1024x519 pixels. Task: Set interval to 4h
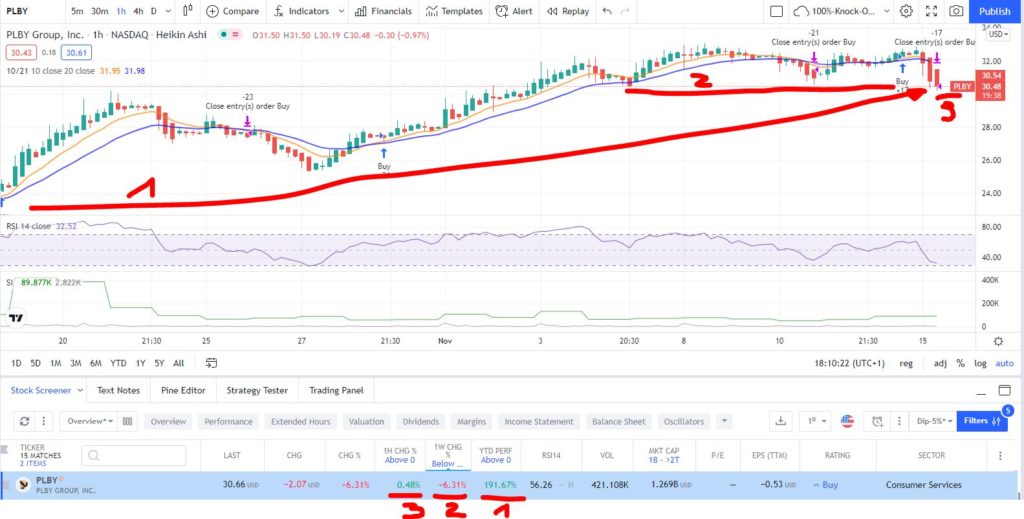coord(138,11)
